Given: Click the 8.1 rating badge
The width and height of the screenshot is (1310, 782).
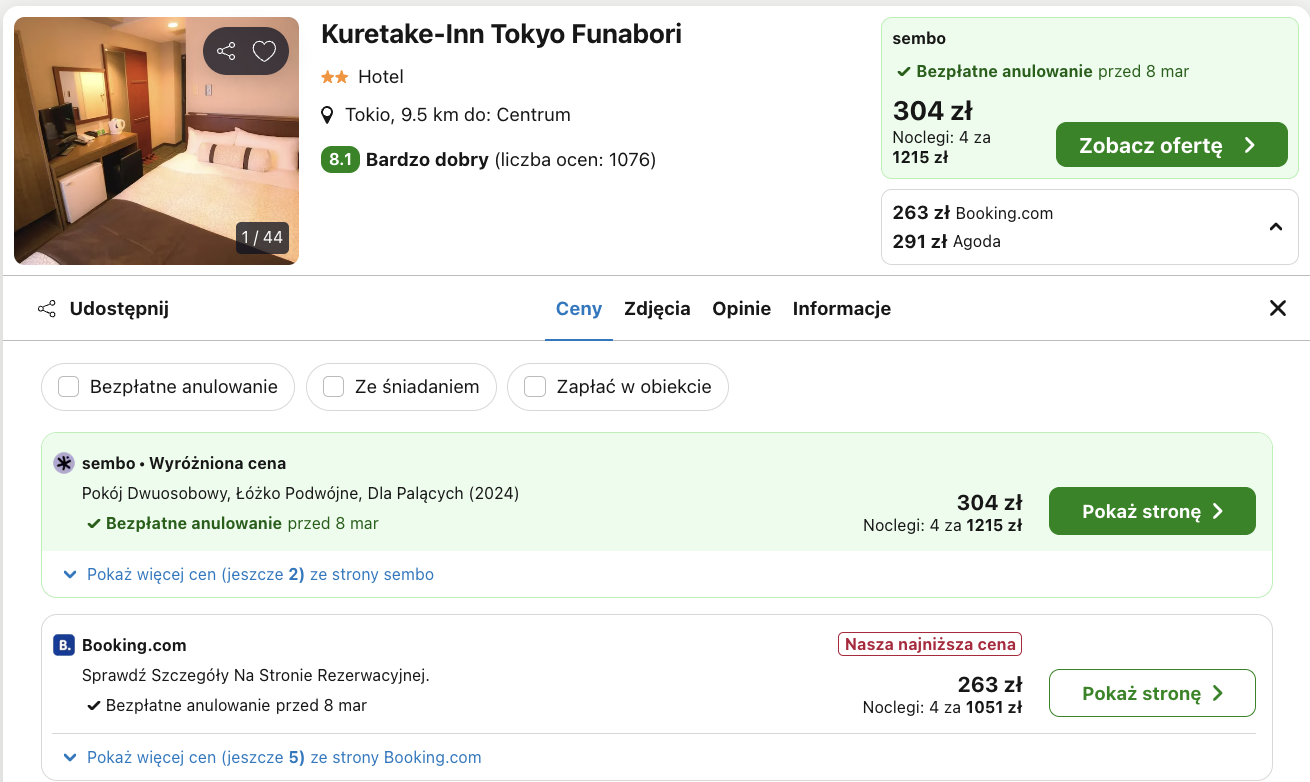Looking at the screenshot, I should [x=340, y=160].
